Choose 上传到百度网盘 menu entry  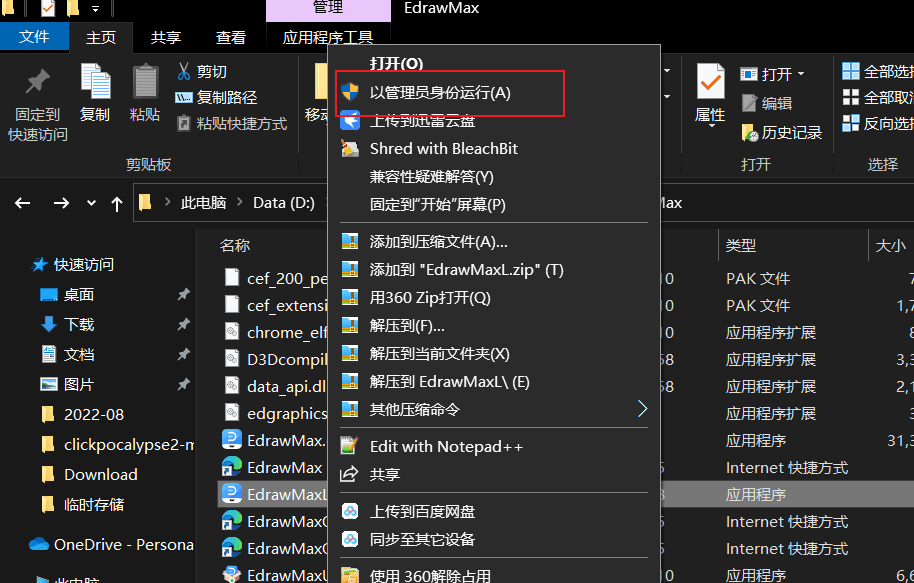pyautogui.click(x=494, y=512)
